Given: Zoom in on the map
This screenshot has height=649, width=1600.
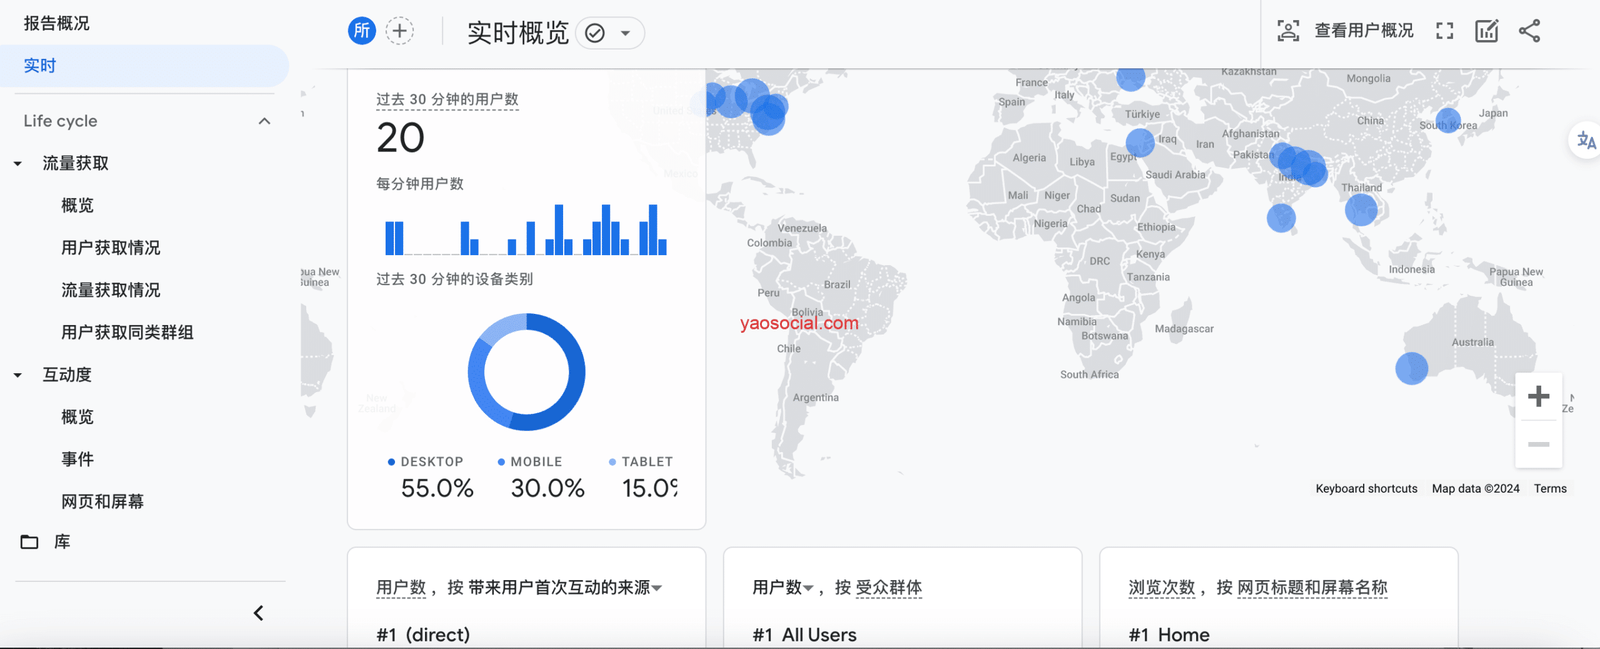Looking at the screenshot, I should tap(1538, 397).
